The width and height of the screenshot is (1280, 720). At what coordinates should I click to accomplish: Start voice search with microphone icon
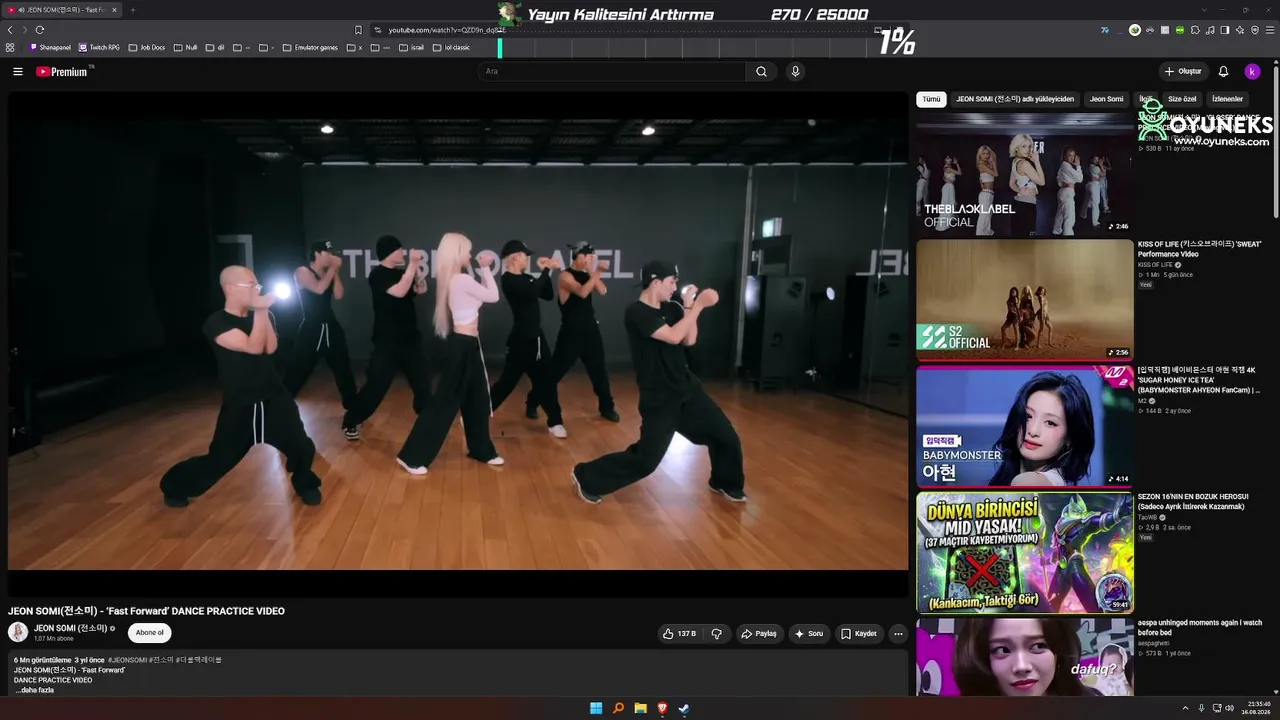(x=795, y=71)
